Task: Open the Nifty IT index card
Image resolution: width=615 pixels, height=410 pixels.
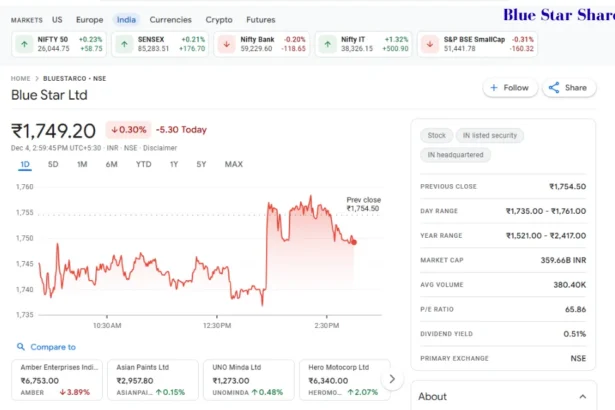Action: click(x=364, y=44)
